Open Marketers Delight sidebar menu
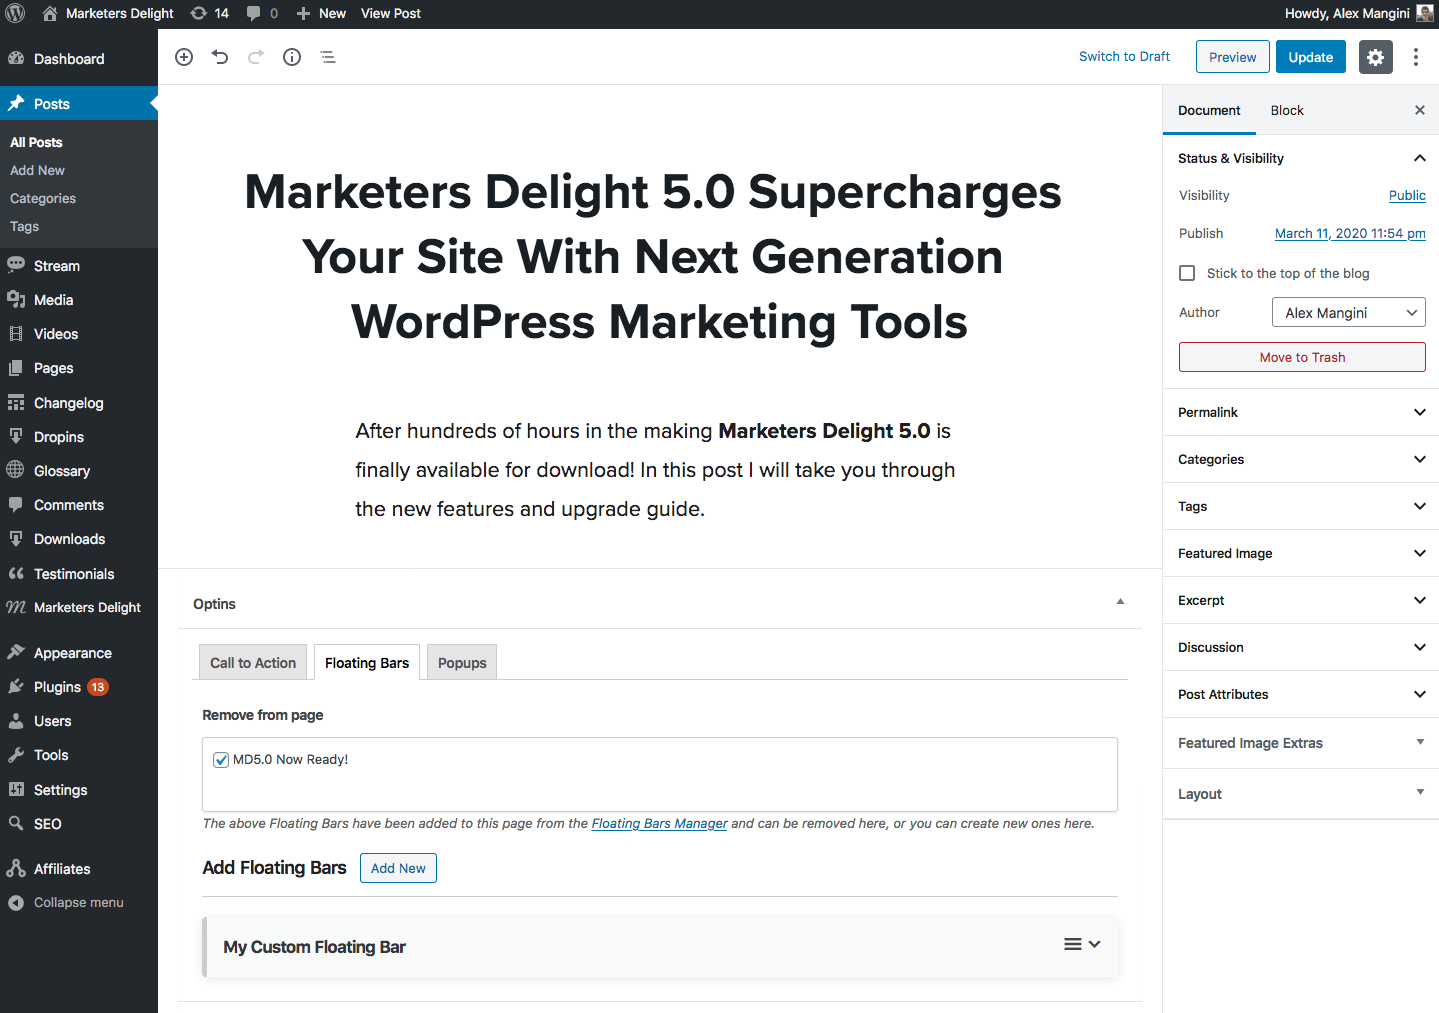 79,607
